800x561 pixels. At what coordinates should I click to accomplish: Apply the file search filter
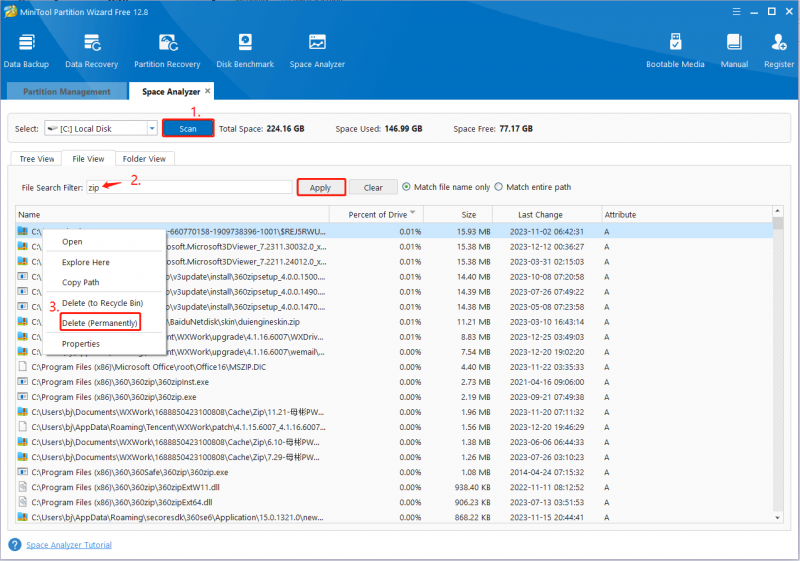coord(320,188)
